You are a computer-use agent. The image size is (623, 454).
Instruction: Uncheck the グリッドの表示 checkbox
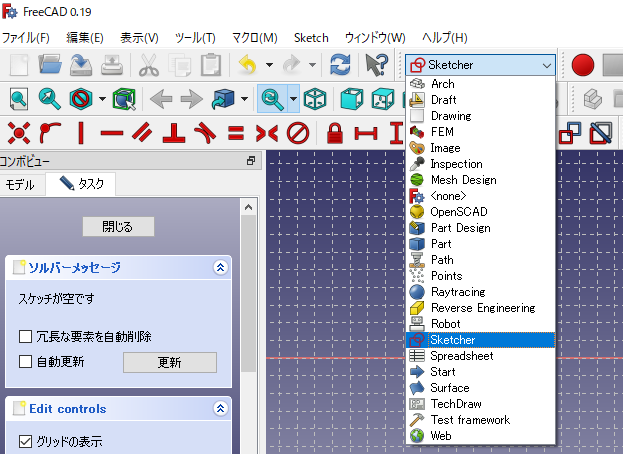pyautogui.click(x=25, y=441)
